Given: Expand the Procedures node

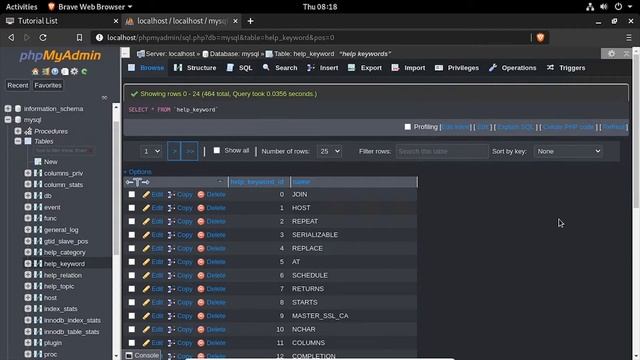Looking at the screenshot, I should pos(18,131).
